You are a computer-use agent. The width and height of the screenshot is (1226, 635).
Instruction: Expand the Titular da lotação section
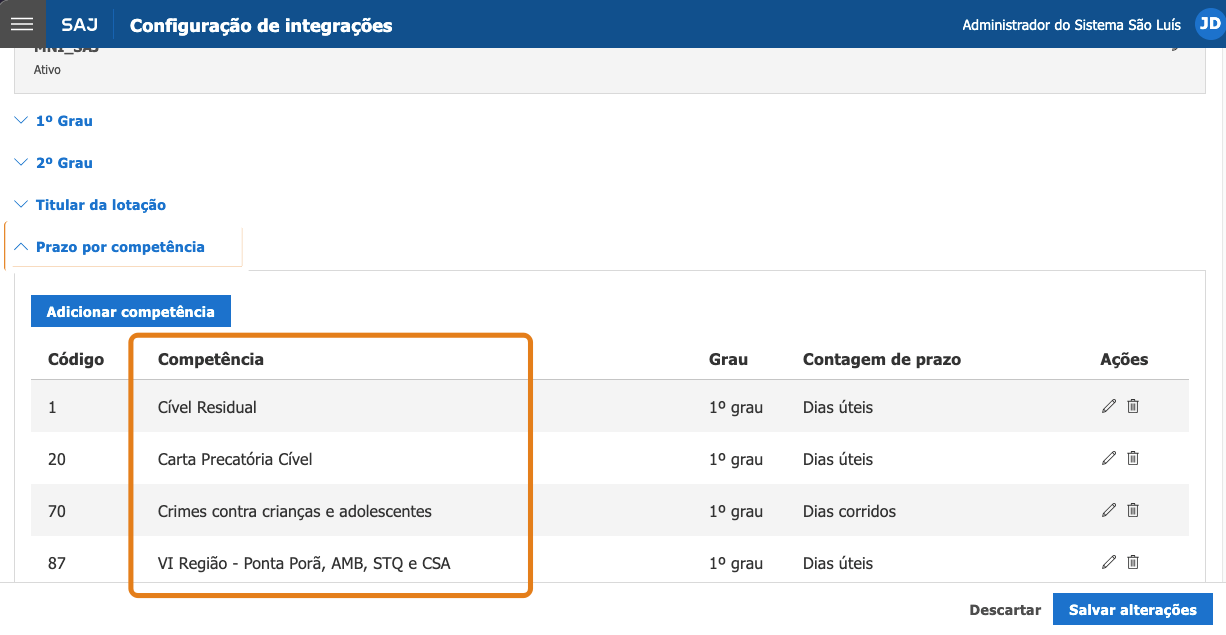pyautogui.click(x=91, y=205)
